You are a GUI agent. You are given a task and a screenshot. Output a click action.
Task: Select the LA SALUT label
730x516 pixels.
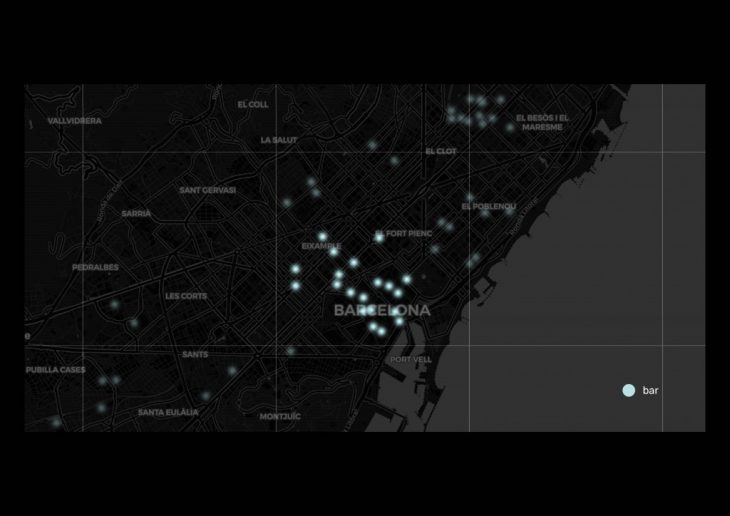point(279,140)
